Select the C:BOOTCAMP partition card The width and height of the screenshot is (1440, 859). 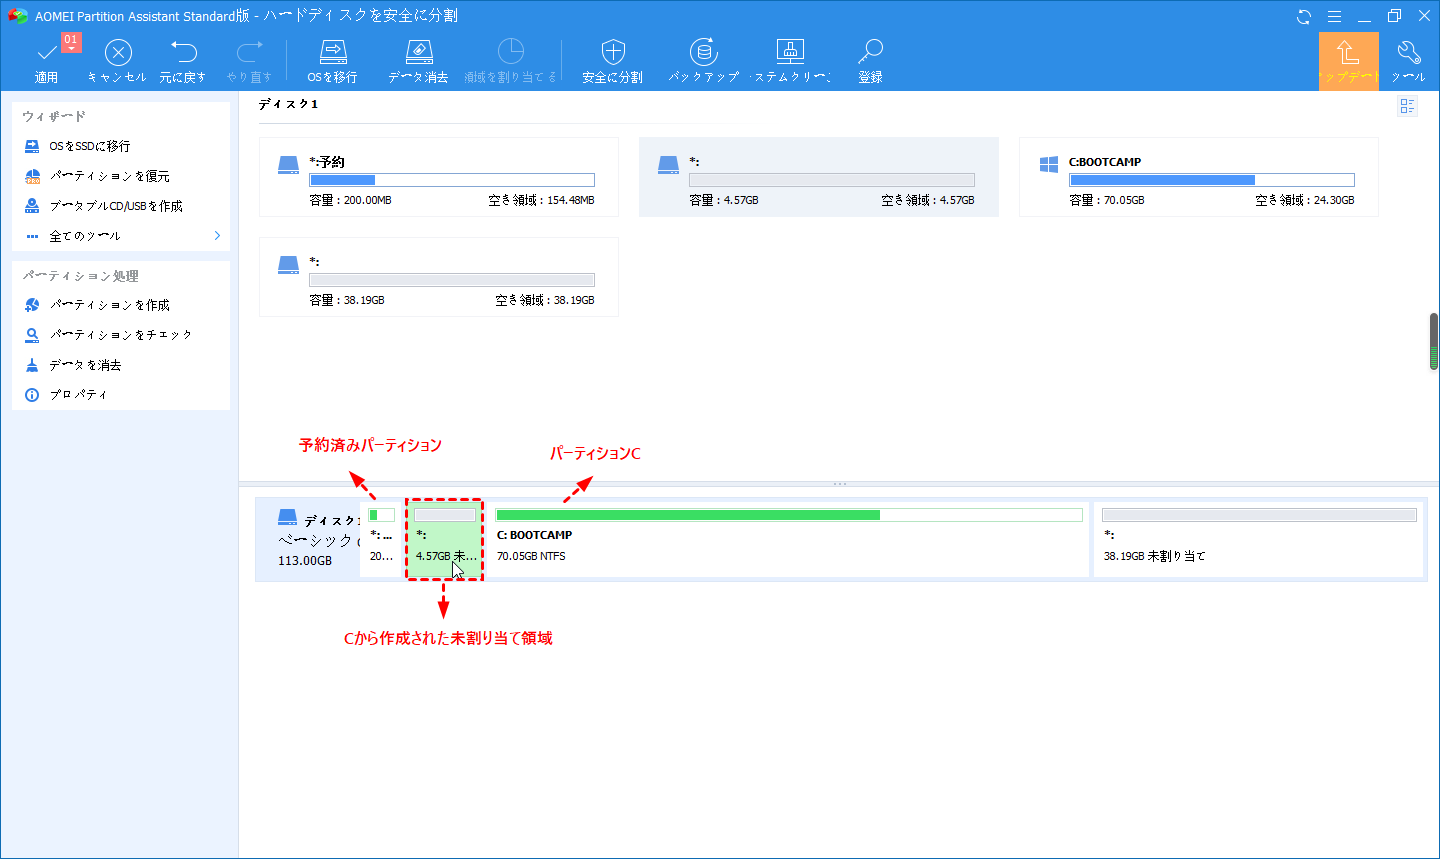[1199, 177]
